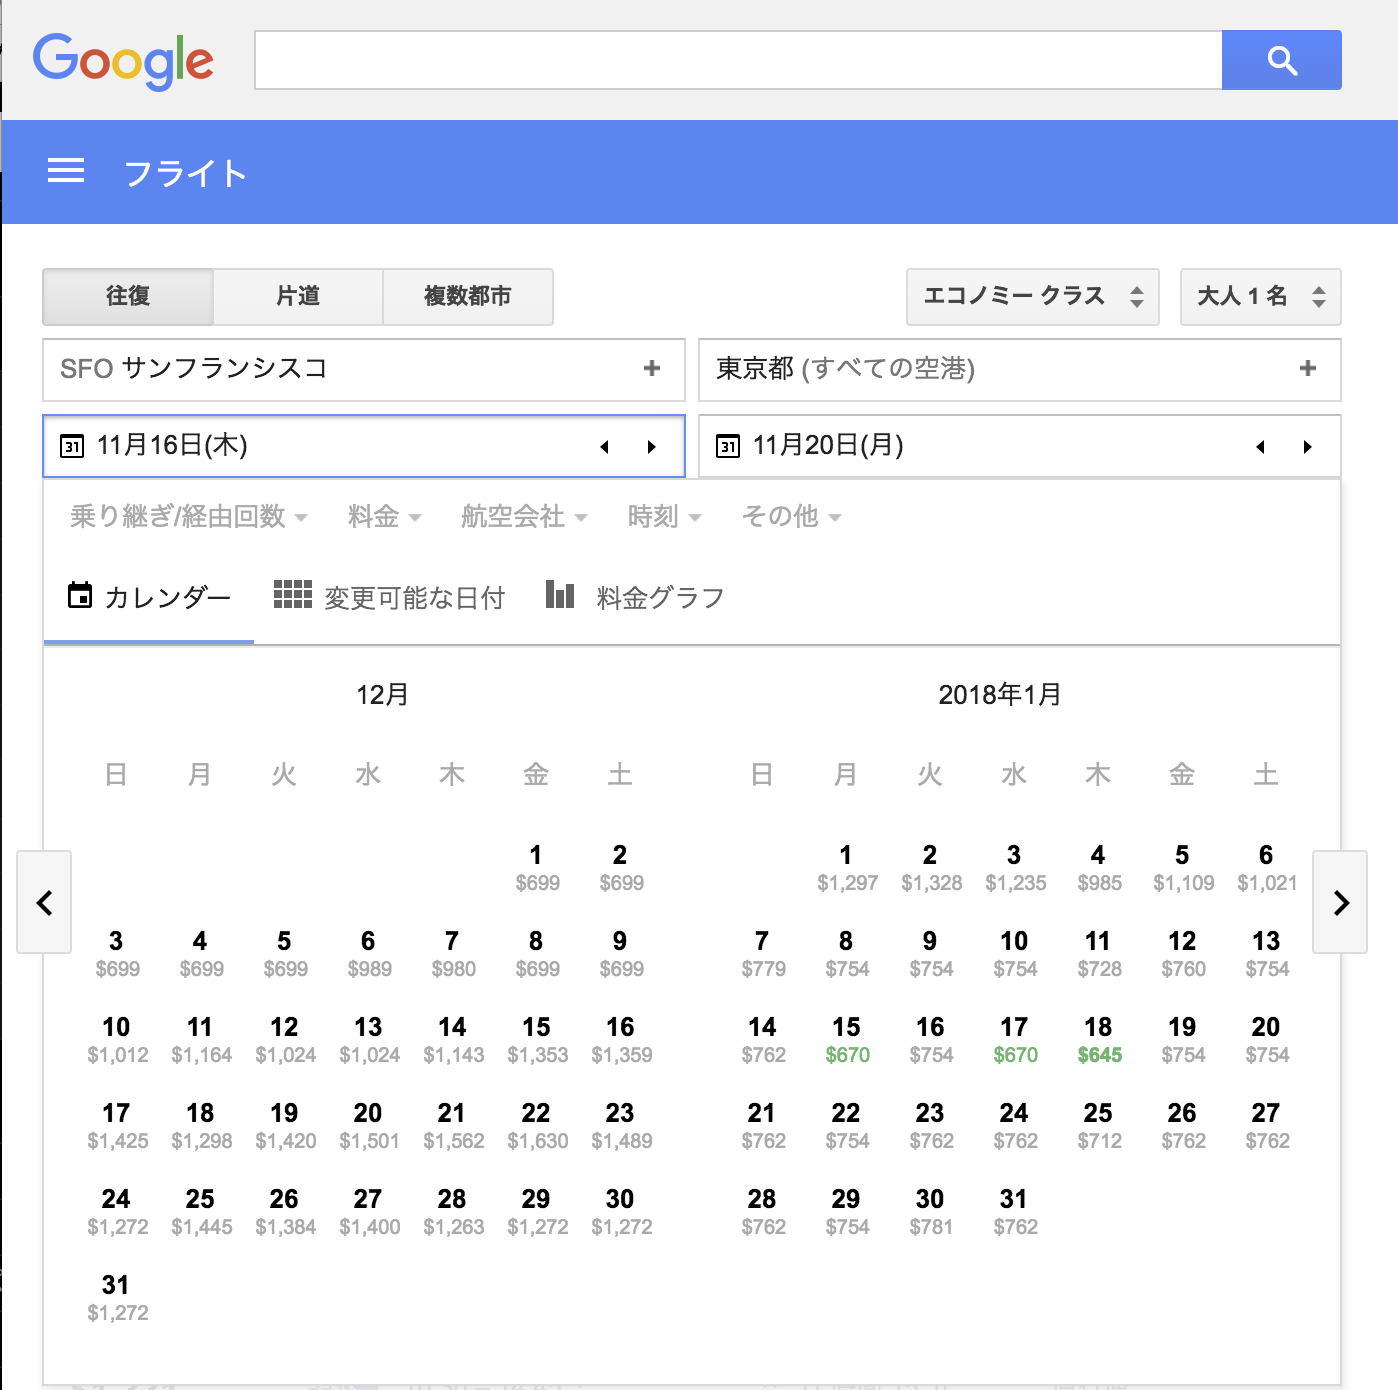
Task: Switch to the カレンダー tab
Action: click(x=148, y=596)
